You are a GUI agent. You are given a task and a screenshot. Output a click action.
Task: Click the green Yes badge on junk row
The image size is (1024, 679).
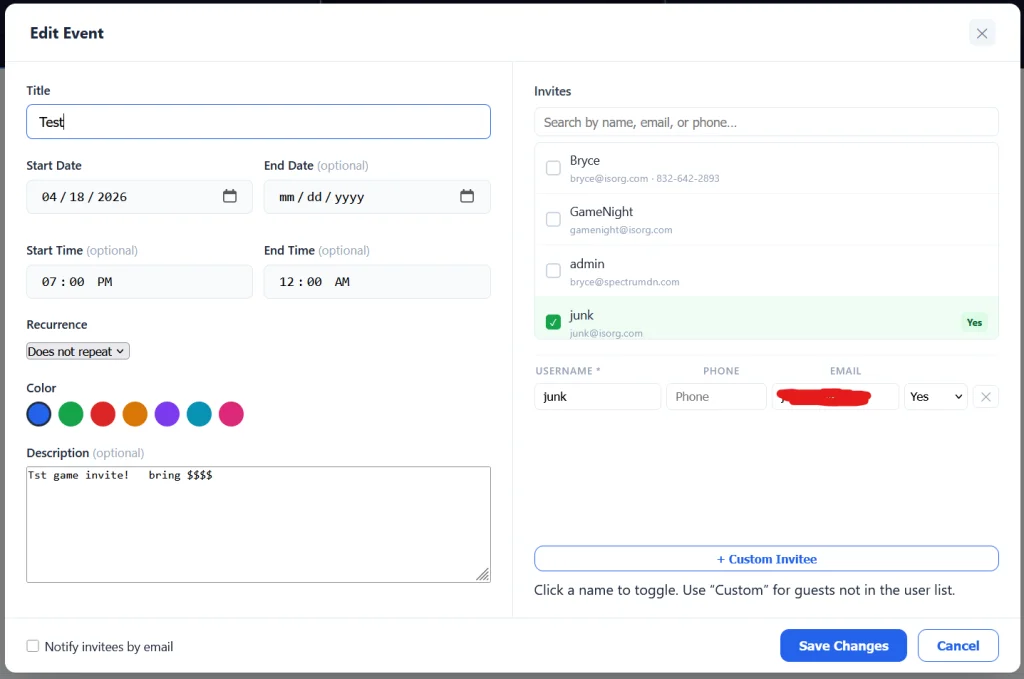pyautogui.click(x=974, y=323)
